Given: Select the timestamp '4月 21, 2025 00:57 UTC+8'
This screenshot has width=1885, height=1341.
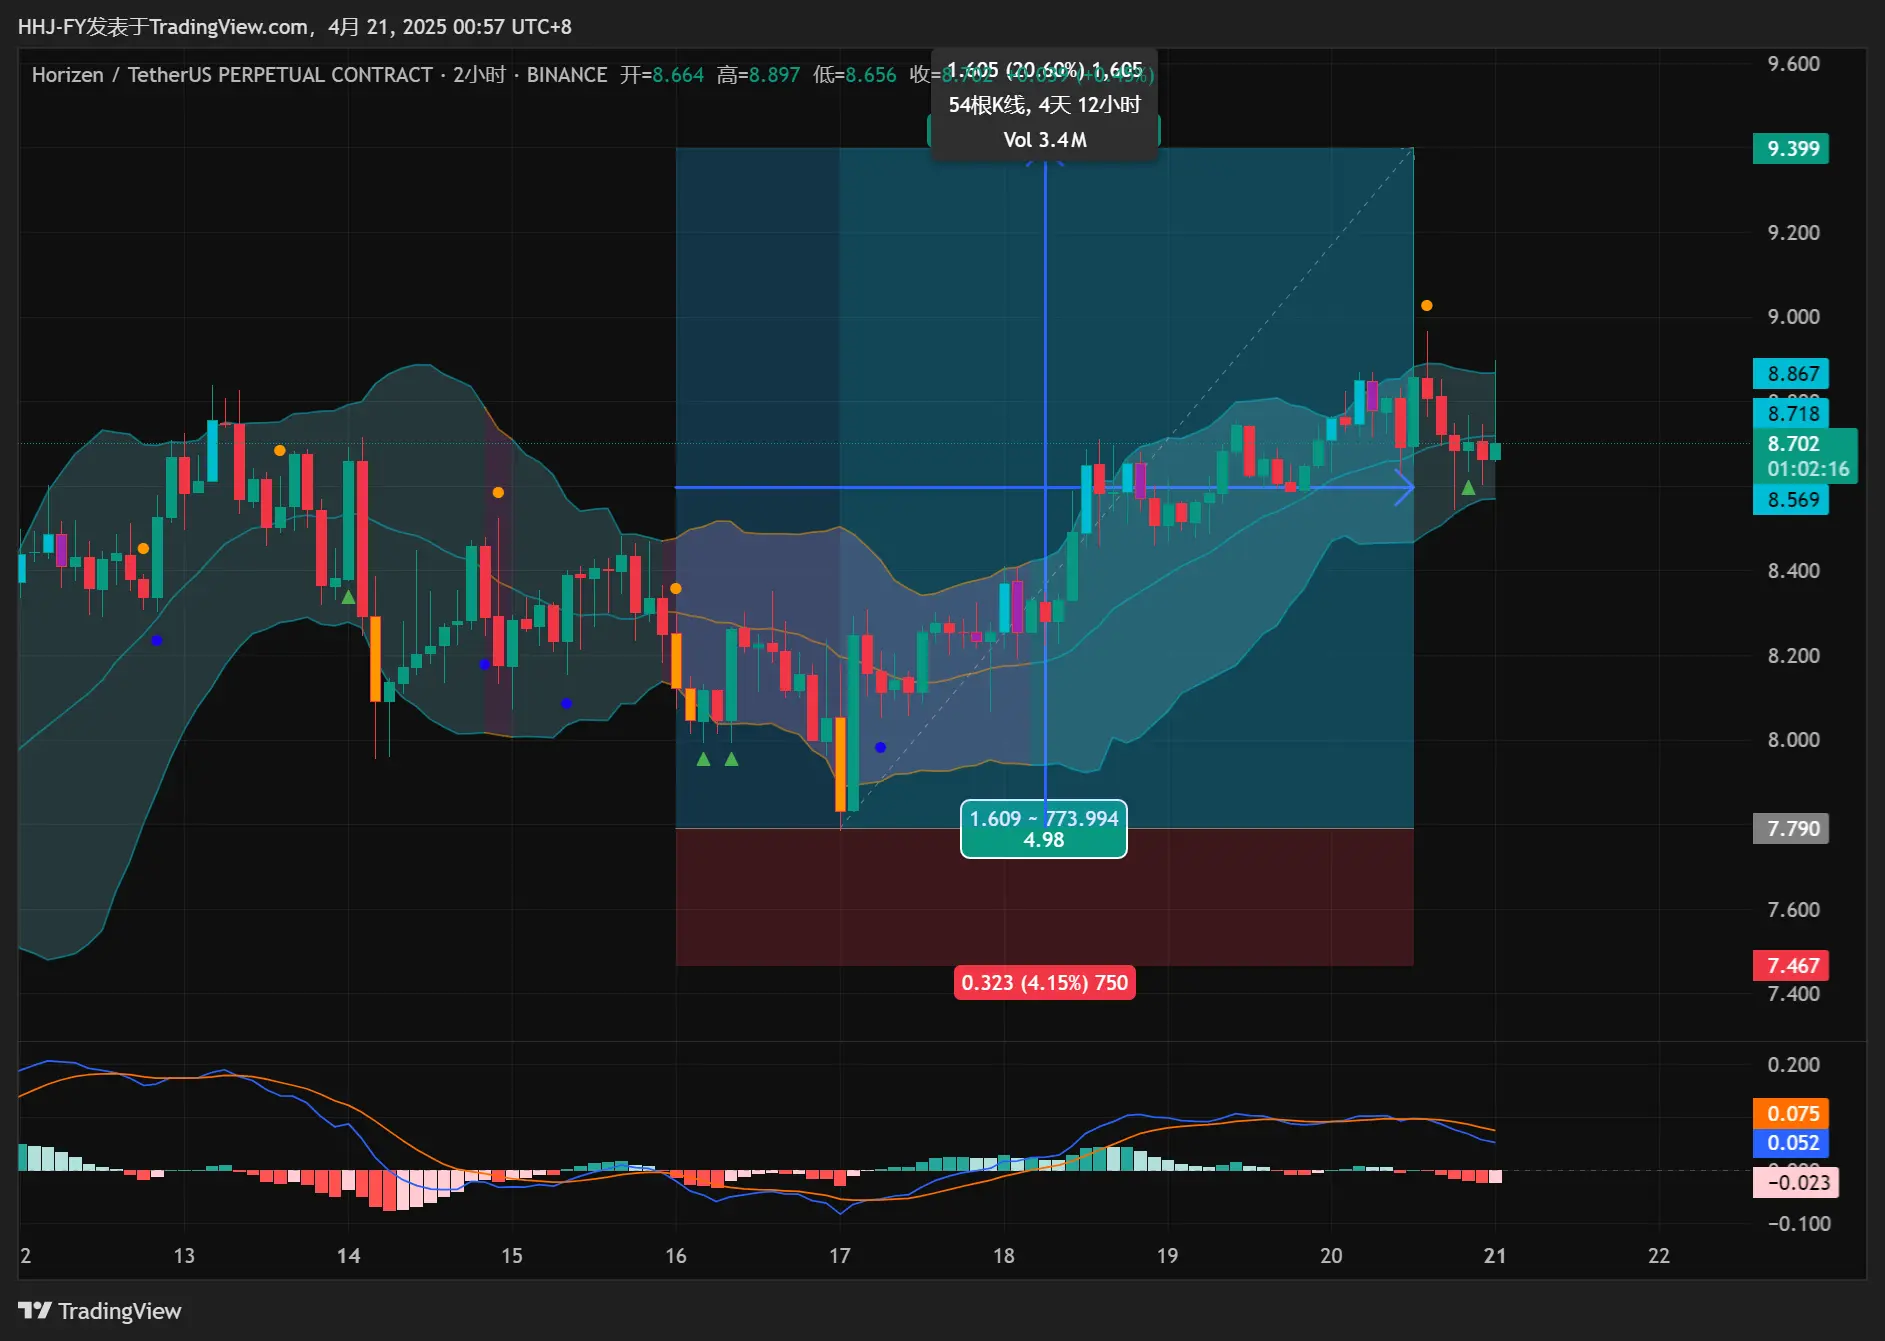Looking at the screenshot, I should coord(450,27).
